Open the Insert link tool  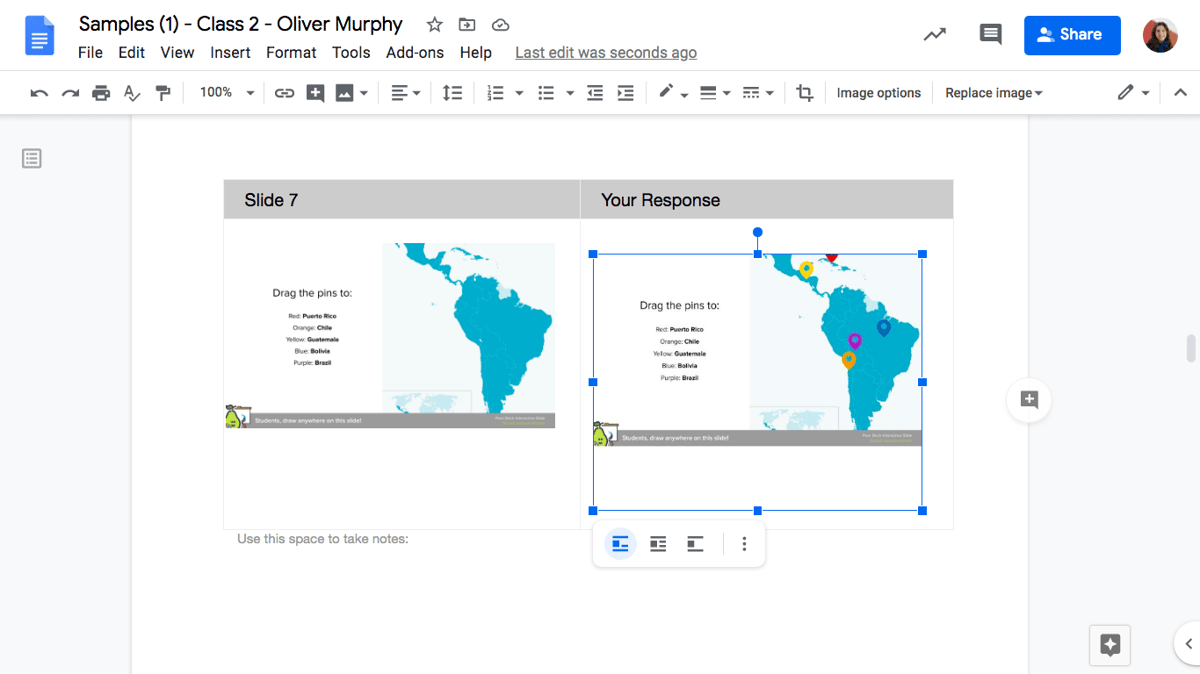tap(284, 92)
